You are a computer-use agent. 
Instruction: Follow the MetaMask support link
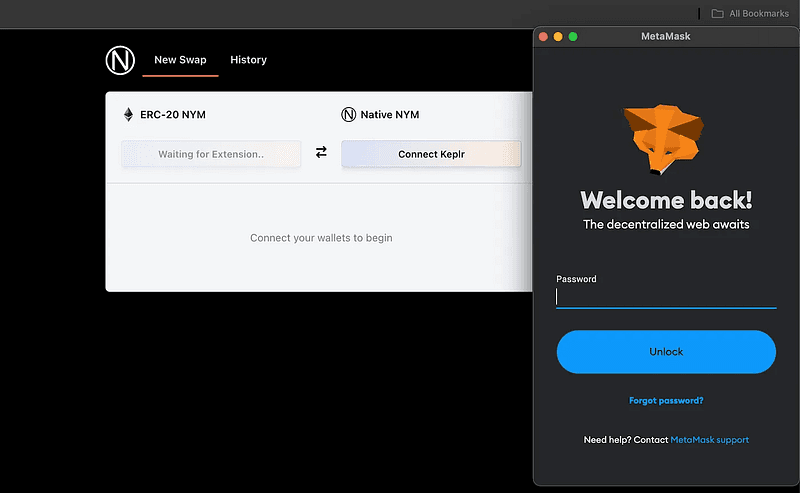709,440
